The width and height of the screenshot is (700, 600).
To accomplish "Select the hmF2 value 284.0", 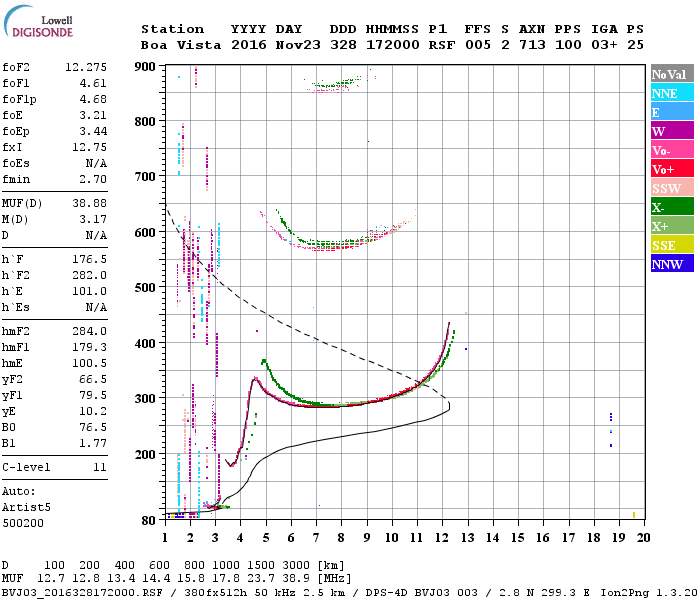I will click(x=90, y=331).
